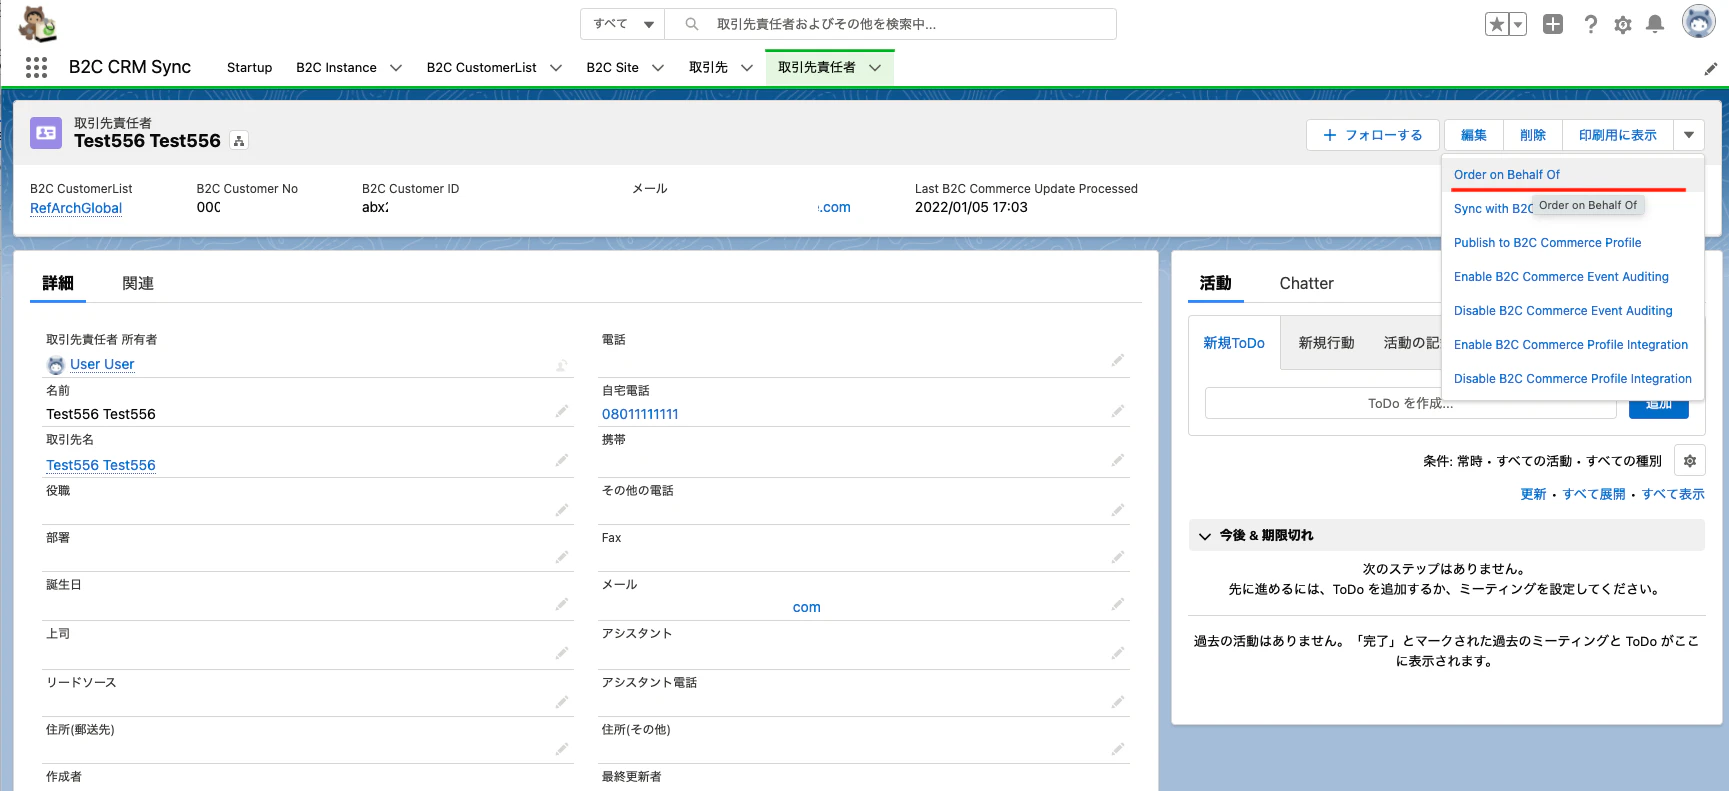
Task: Expand the 取引先責任者 tab chevron
Action: click(875, 68)
